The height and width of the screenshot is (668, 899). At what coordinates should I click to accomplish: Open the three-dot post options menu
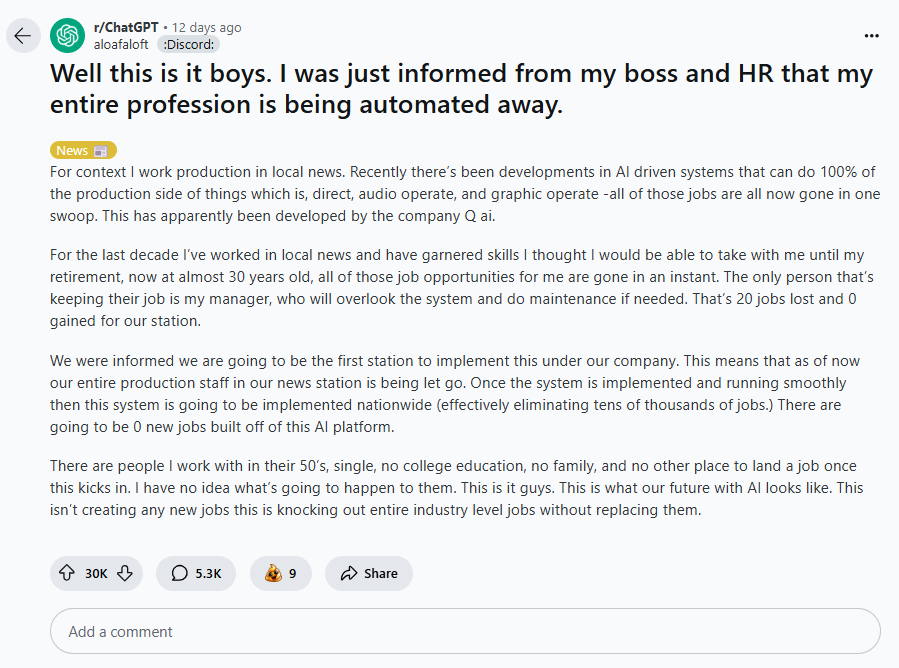click(x=871, y=36)
